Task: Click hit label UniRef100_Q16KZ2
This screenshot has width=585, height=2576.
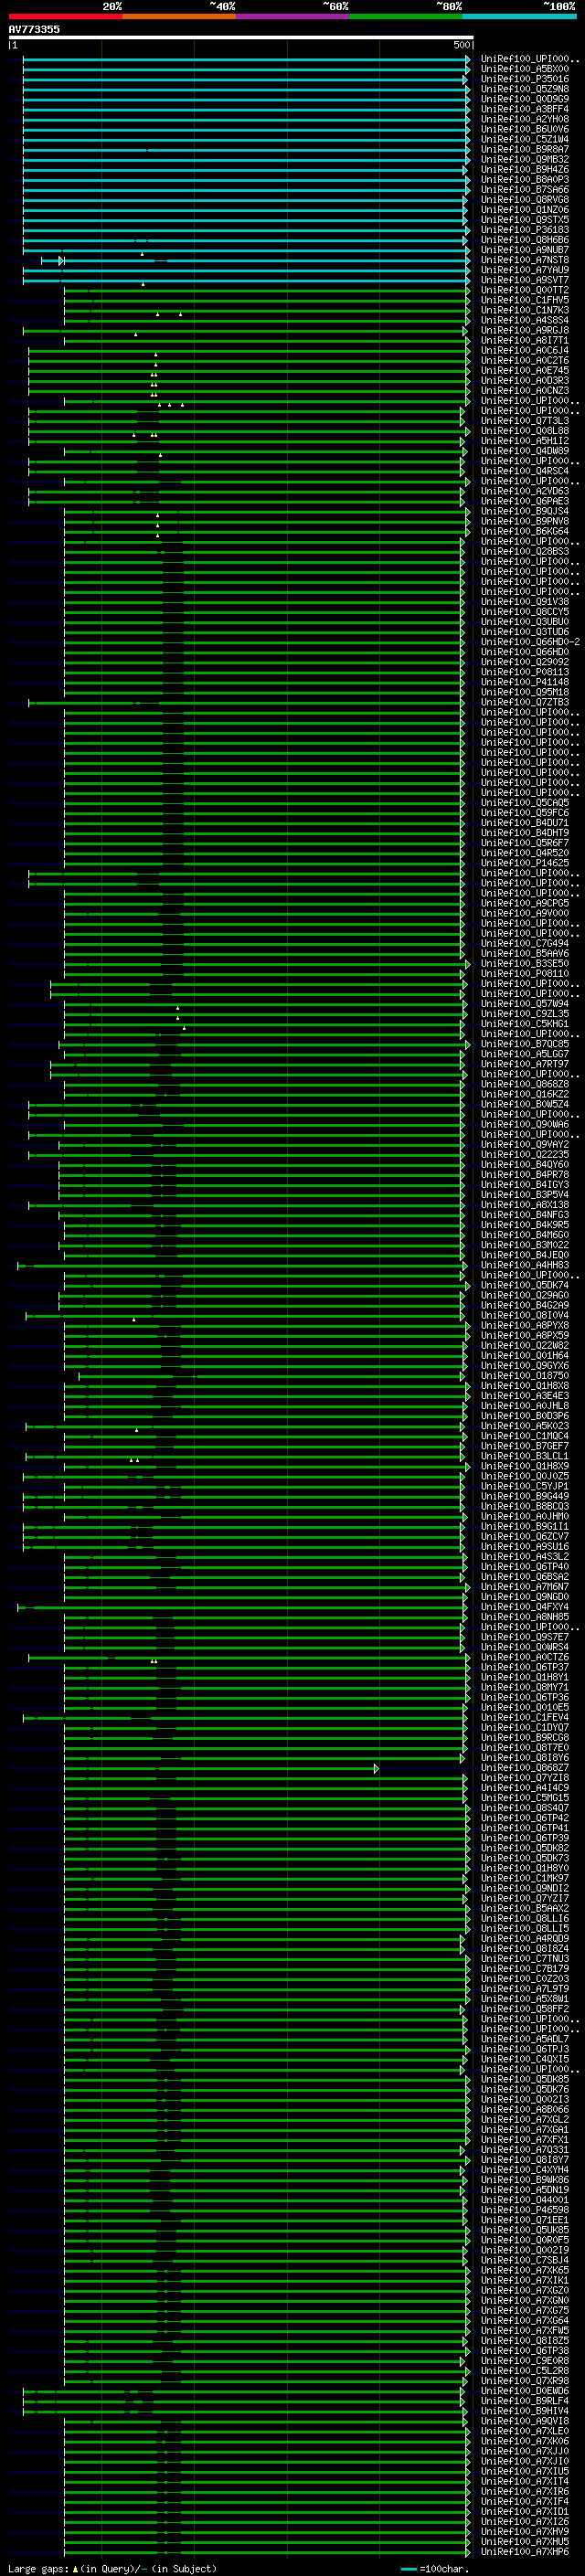Action: coord(525,1094)
